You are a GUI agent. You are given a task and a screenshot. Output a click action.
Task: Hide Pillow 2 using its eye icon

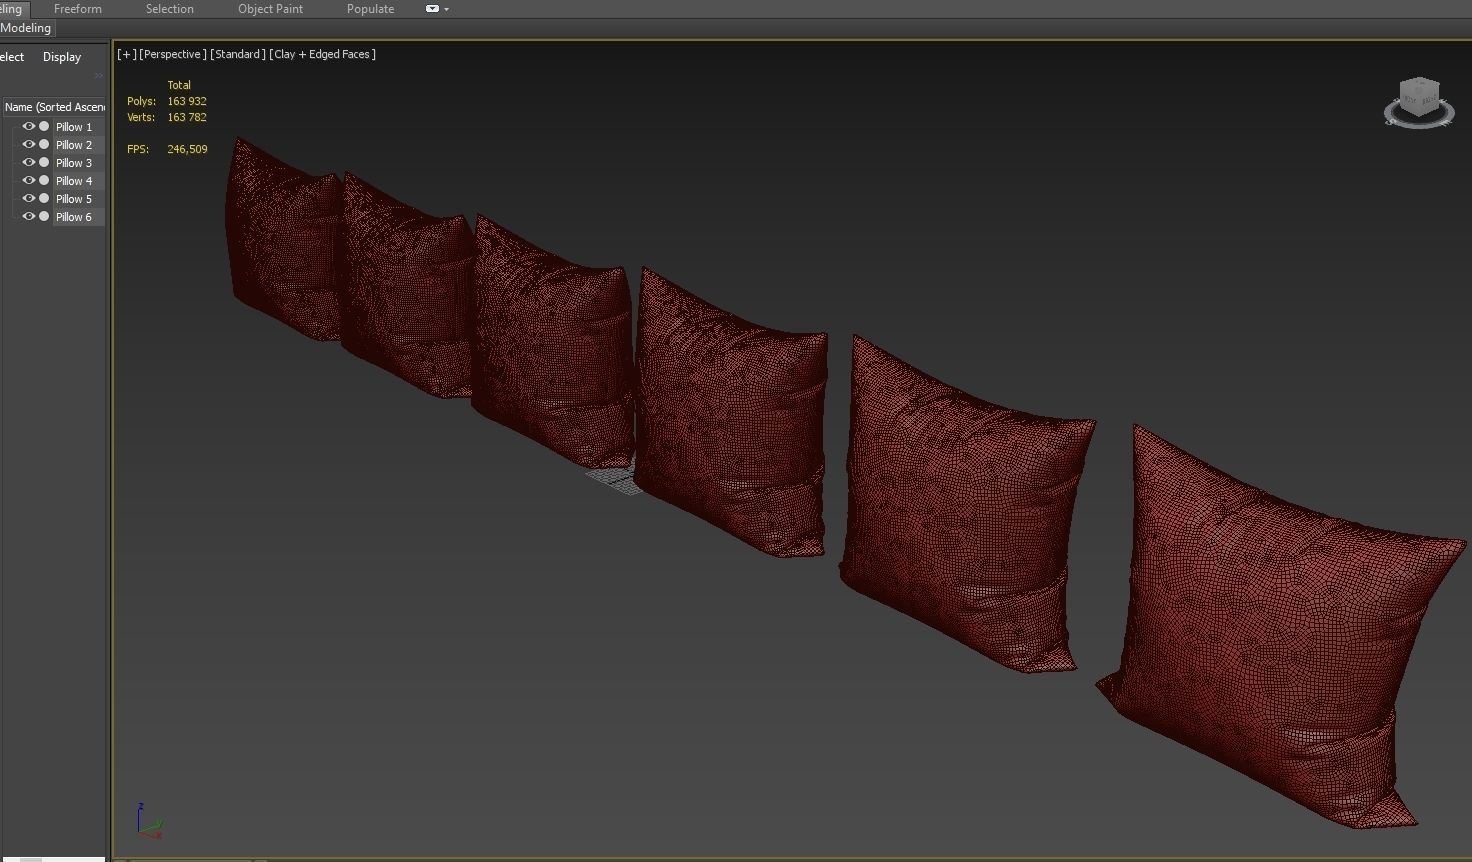tap(28, 145)
